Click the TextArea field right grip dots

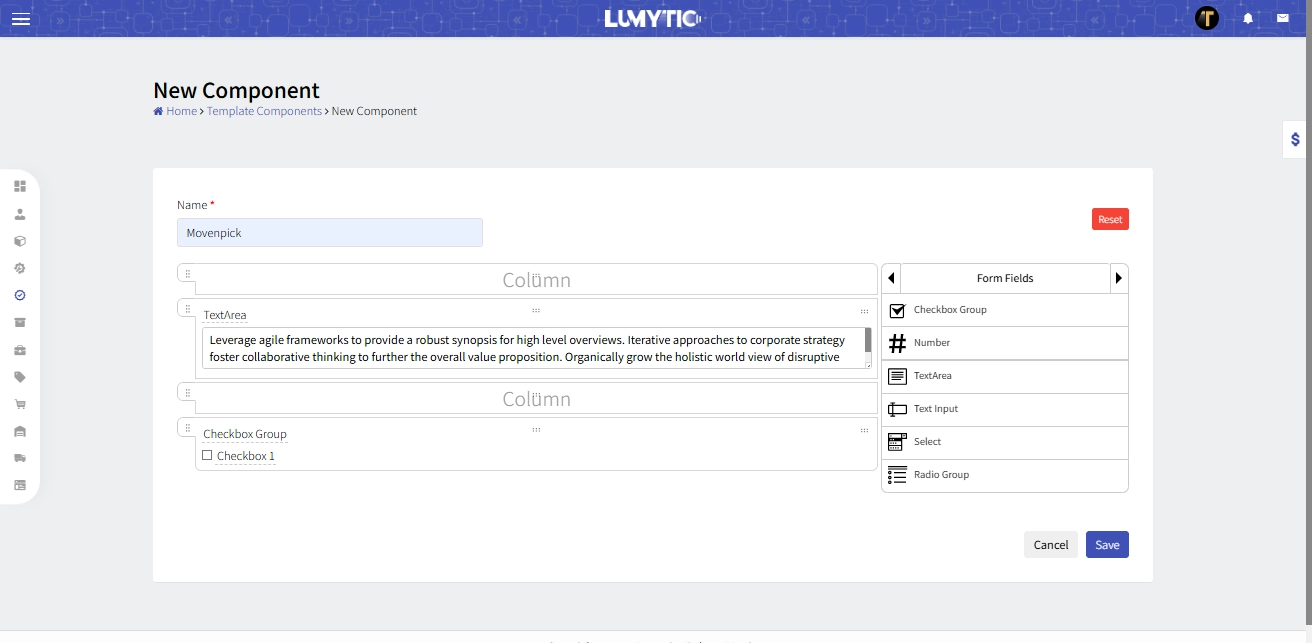864,311
